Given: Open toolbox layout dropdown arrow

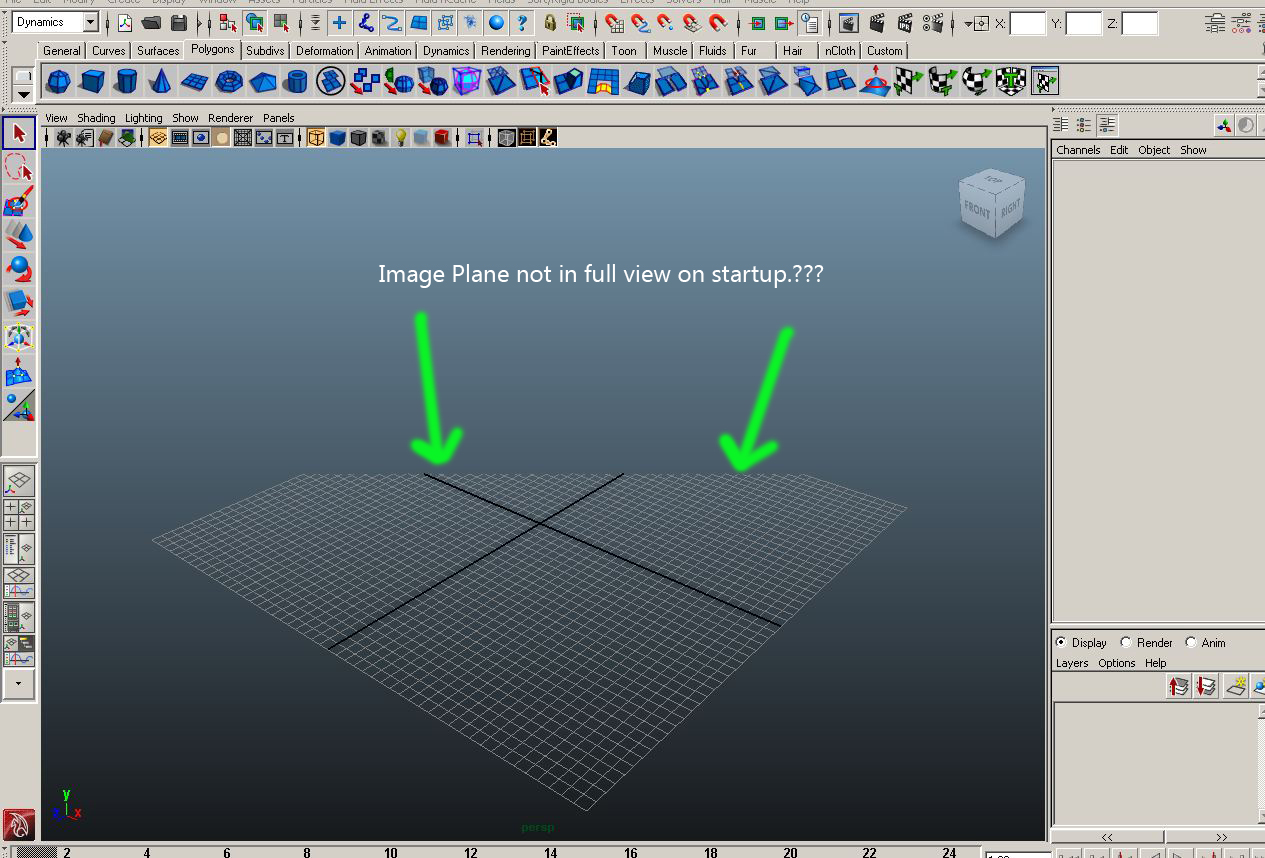Looking at the screenshot, I should [x=19, y=684].
